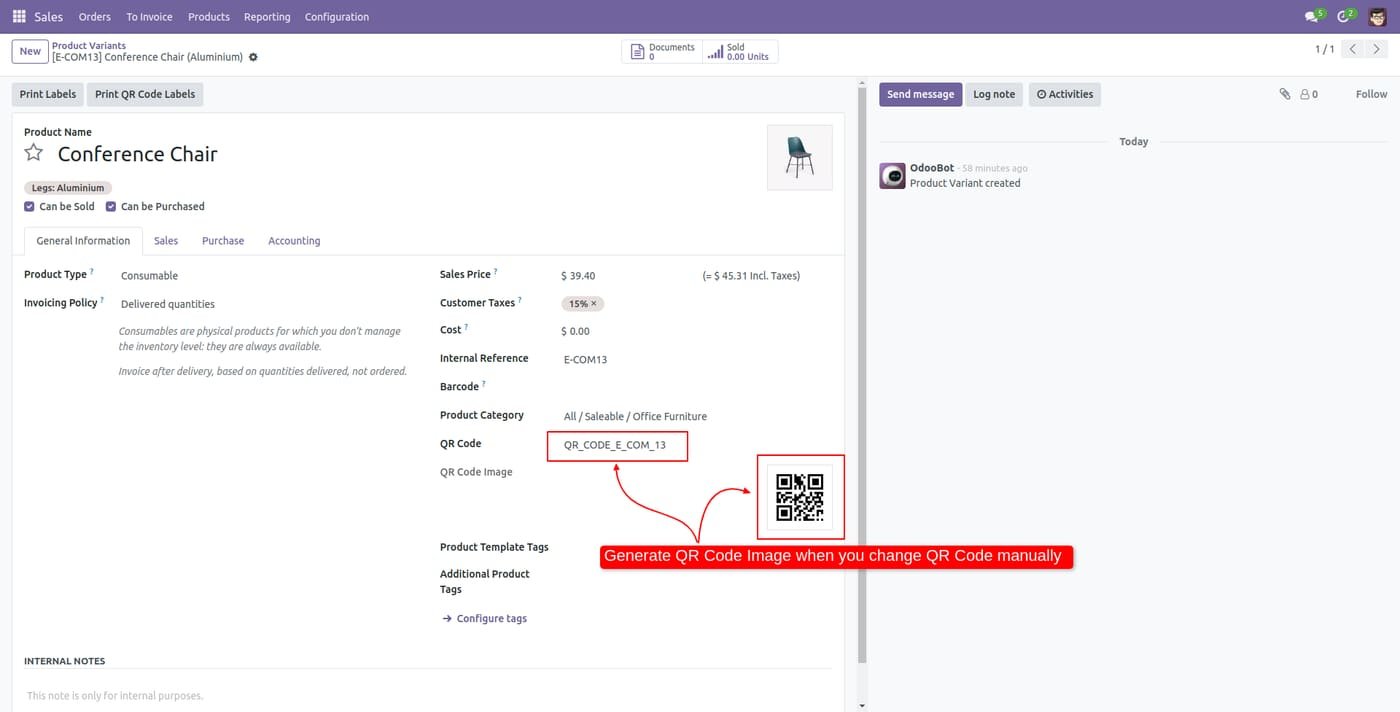Toggle the Can be Purchased checkbox
The image size is (1400, 712).
pyautogui.click(x=111, y=206)
